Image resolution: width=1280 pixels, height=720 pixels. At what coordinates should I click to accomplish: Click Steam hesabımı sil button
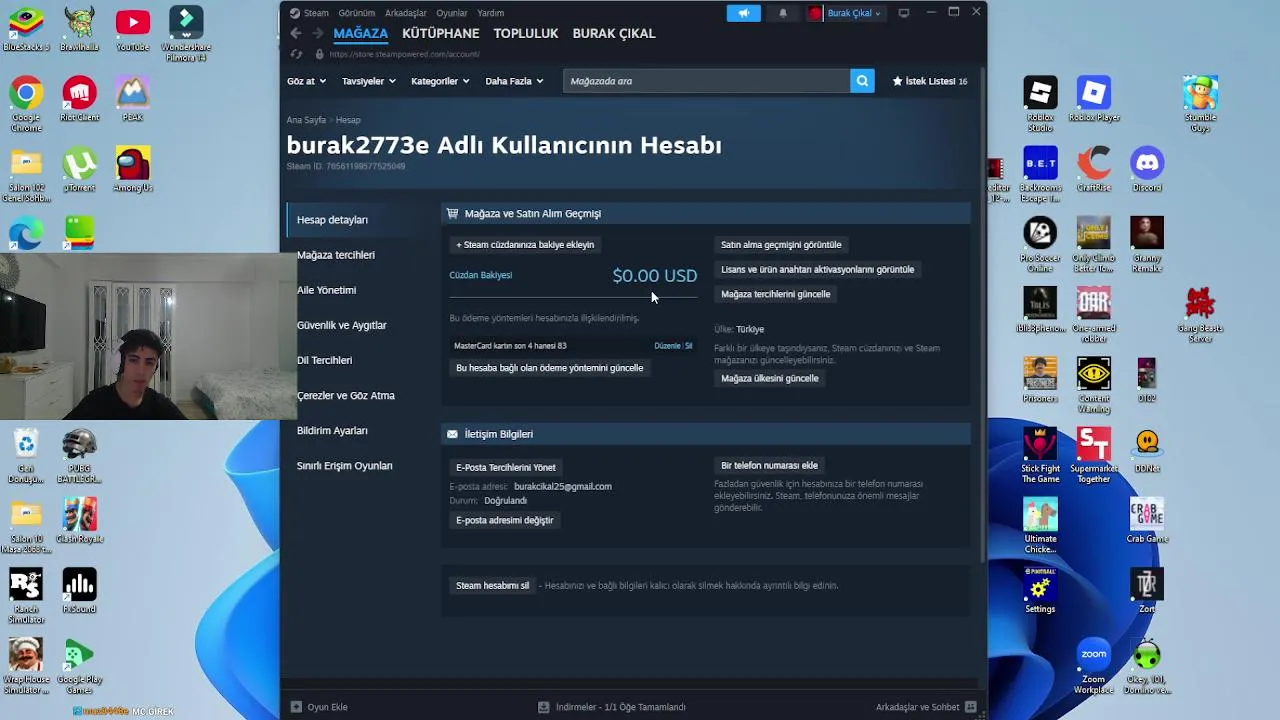[x=492, y=585]
